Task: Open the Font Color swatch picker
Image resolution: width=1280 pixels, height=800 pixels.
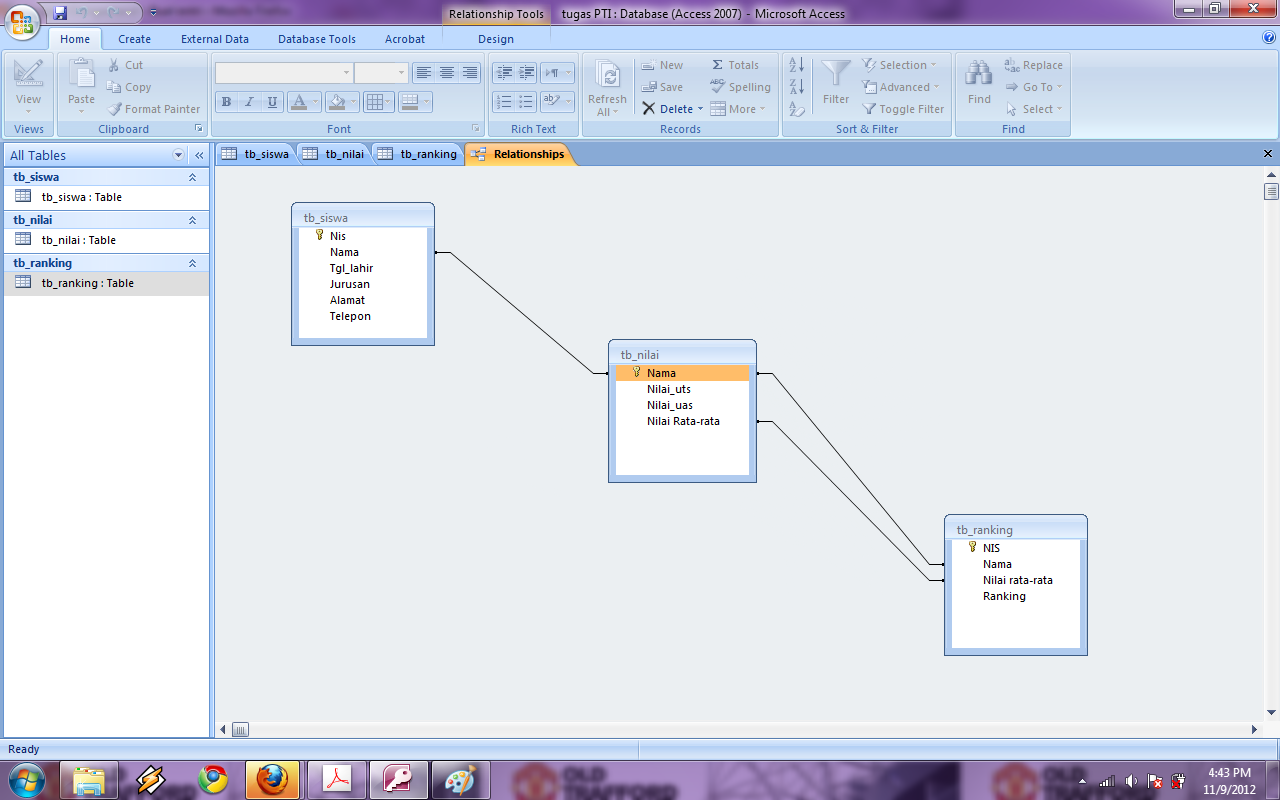Action: pos(315,102)
